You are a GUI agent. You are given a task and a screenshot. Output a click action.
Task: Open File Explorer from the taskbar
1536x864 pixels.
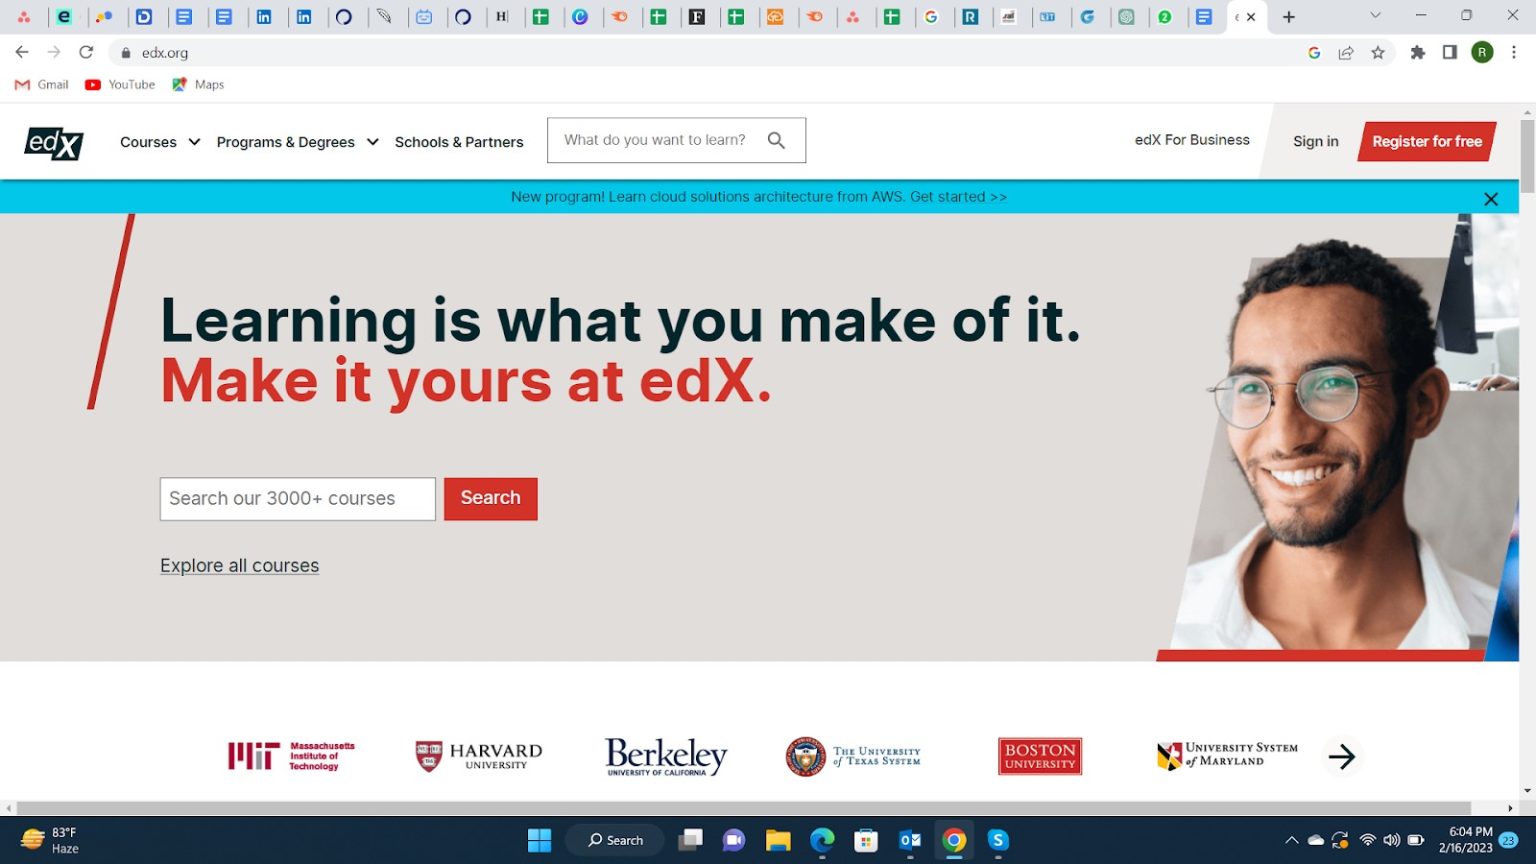[778, 840]
